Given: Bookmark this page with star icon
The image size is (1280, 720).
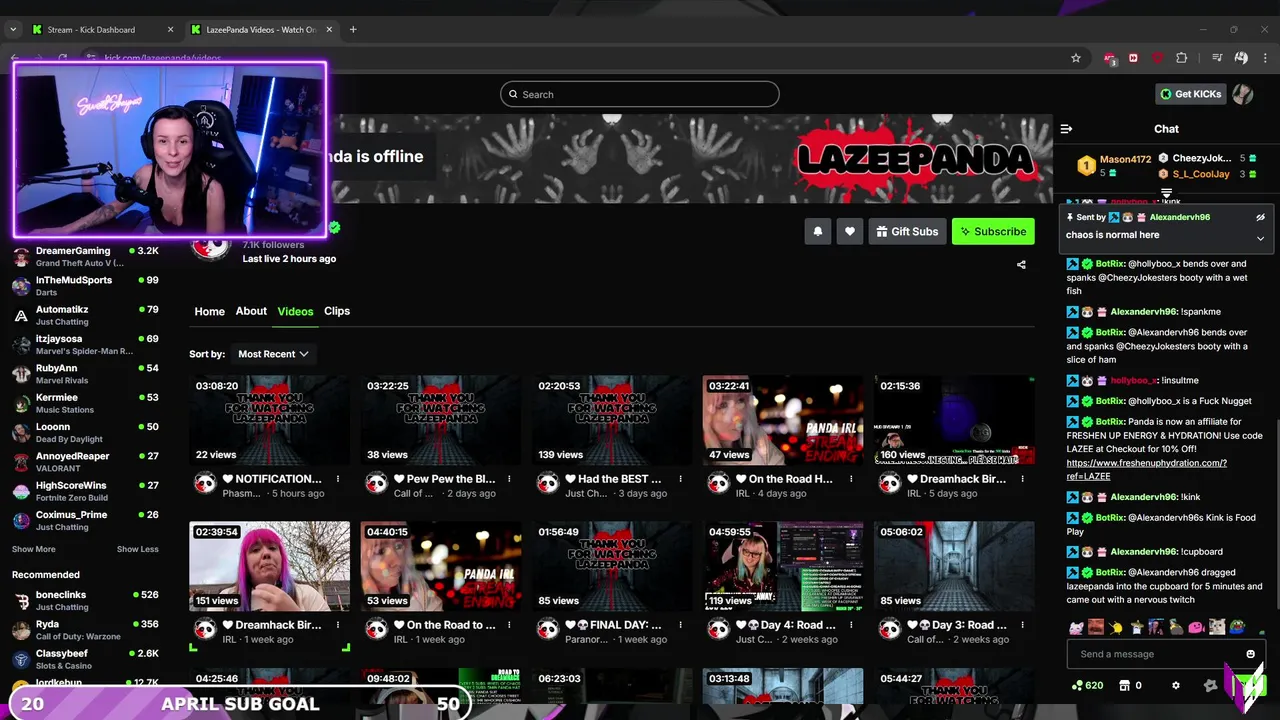Looking at the screenshot, I should coord(1076,58).
